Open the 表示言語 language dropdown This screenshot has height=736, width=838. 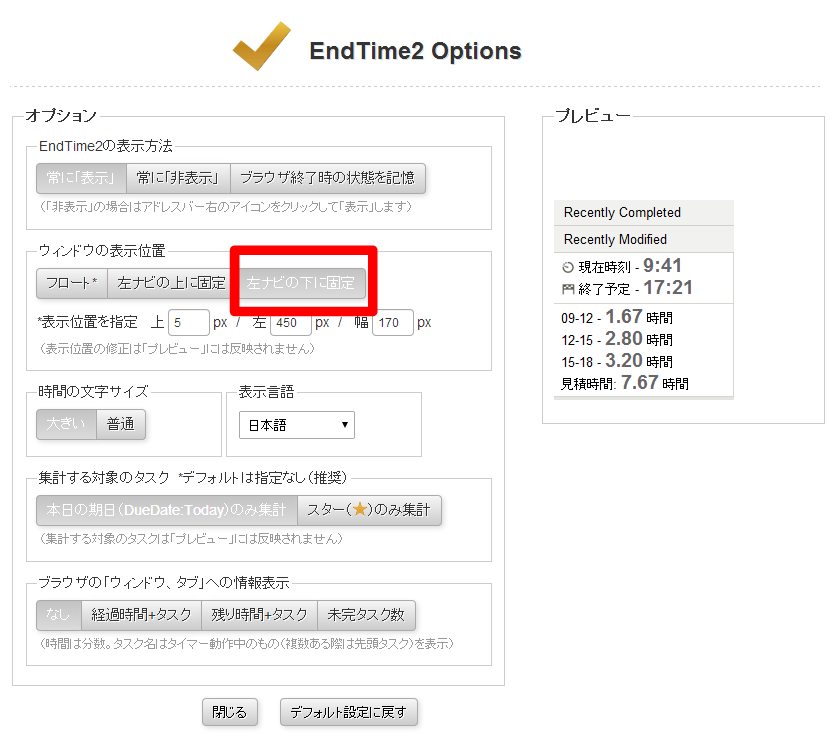tap(296, 425)
